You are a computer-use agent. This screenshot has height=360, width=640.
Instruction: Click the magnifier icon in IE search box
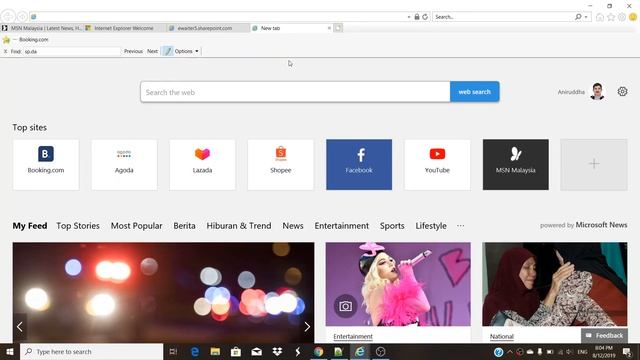point(578,17)
